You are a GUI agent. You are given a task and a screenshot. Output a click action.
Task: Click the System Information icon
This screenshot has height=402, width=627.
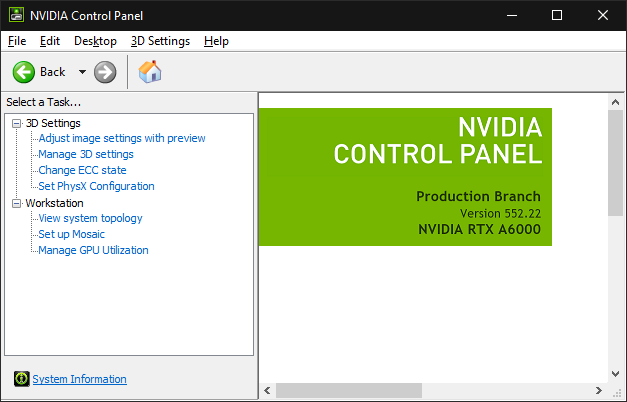tap(22, 379)
